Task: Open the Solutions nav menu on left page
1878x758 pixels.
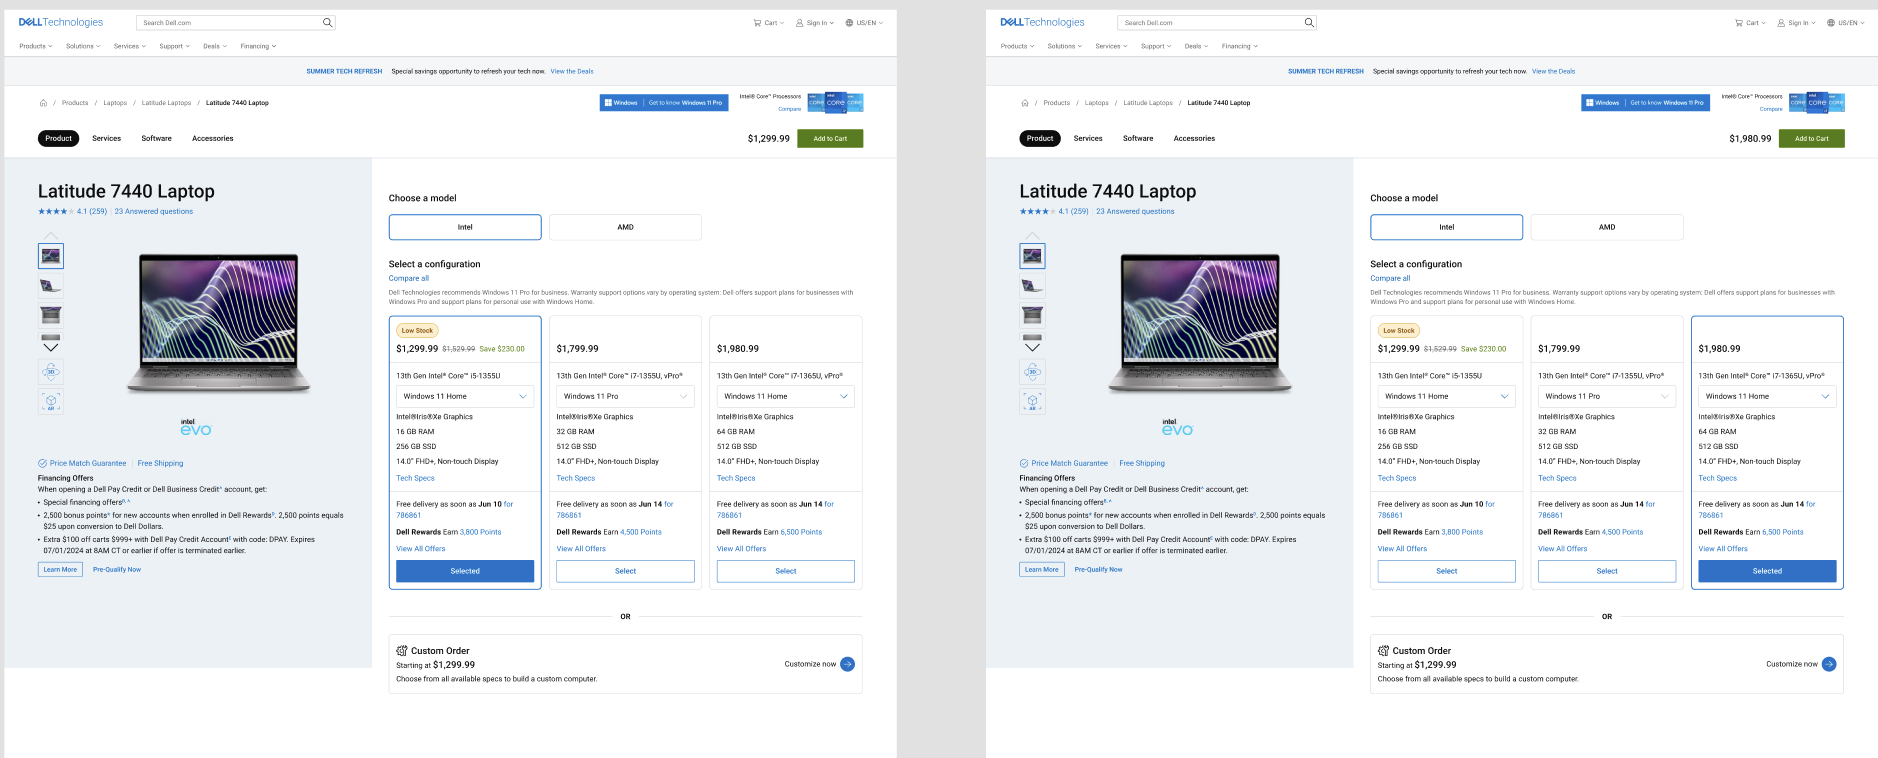Action: (x=83, y=46)
